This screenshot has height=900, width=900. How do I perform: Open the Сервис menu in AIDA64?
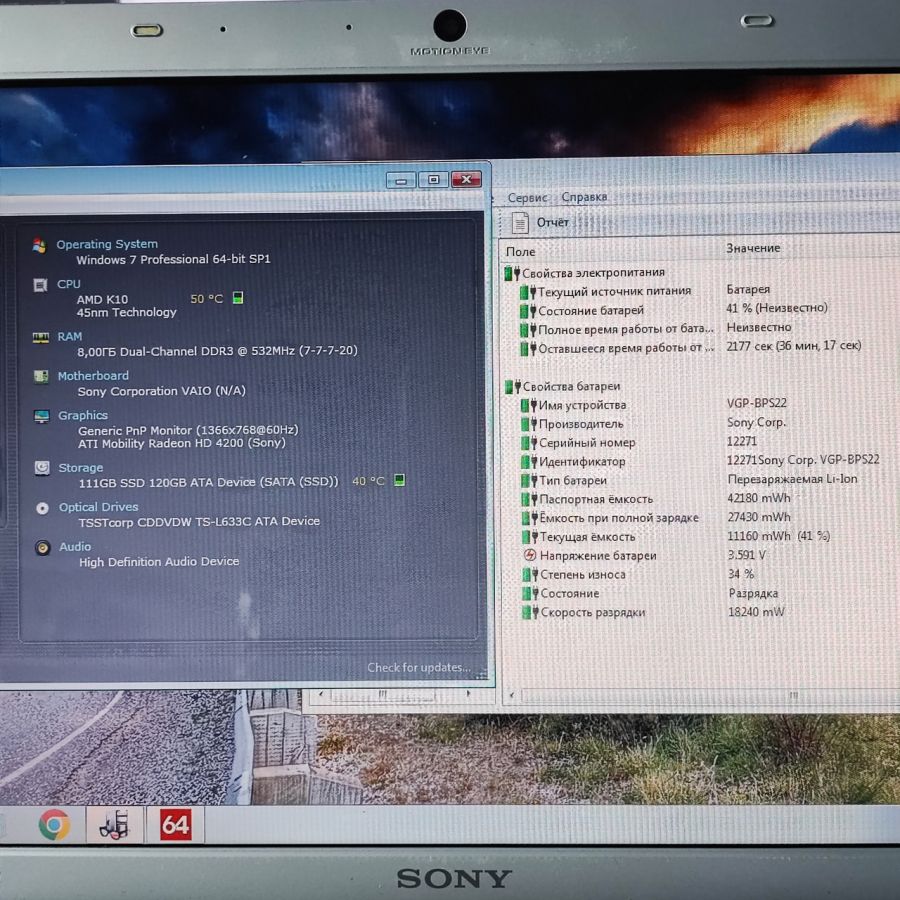click(527, 198)
